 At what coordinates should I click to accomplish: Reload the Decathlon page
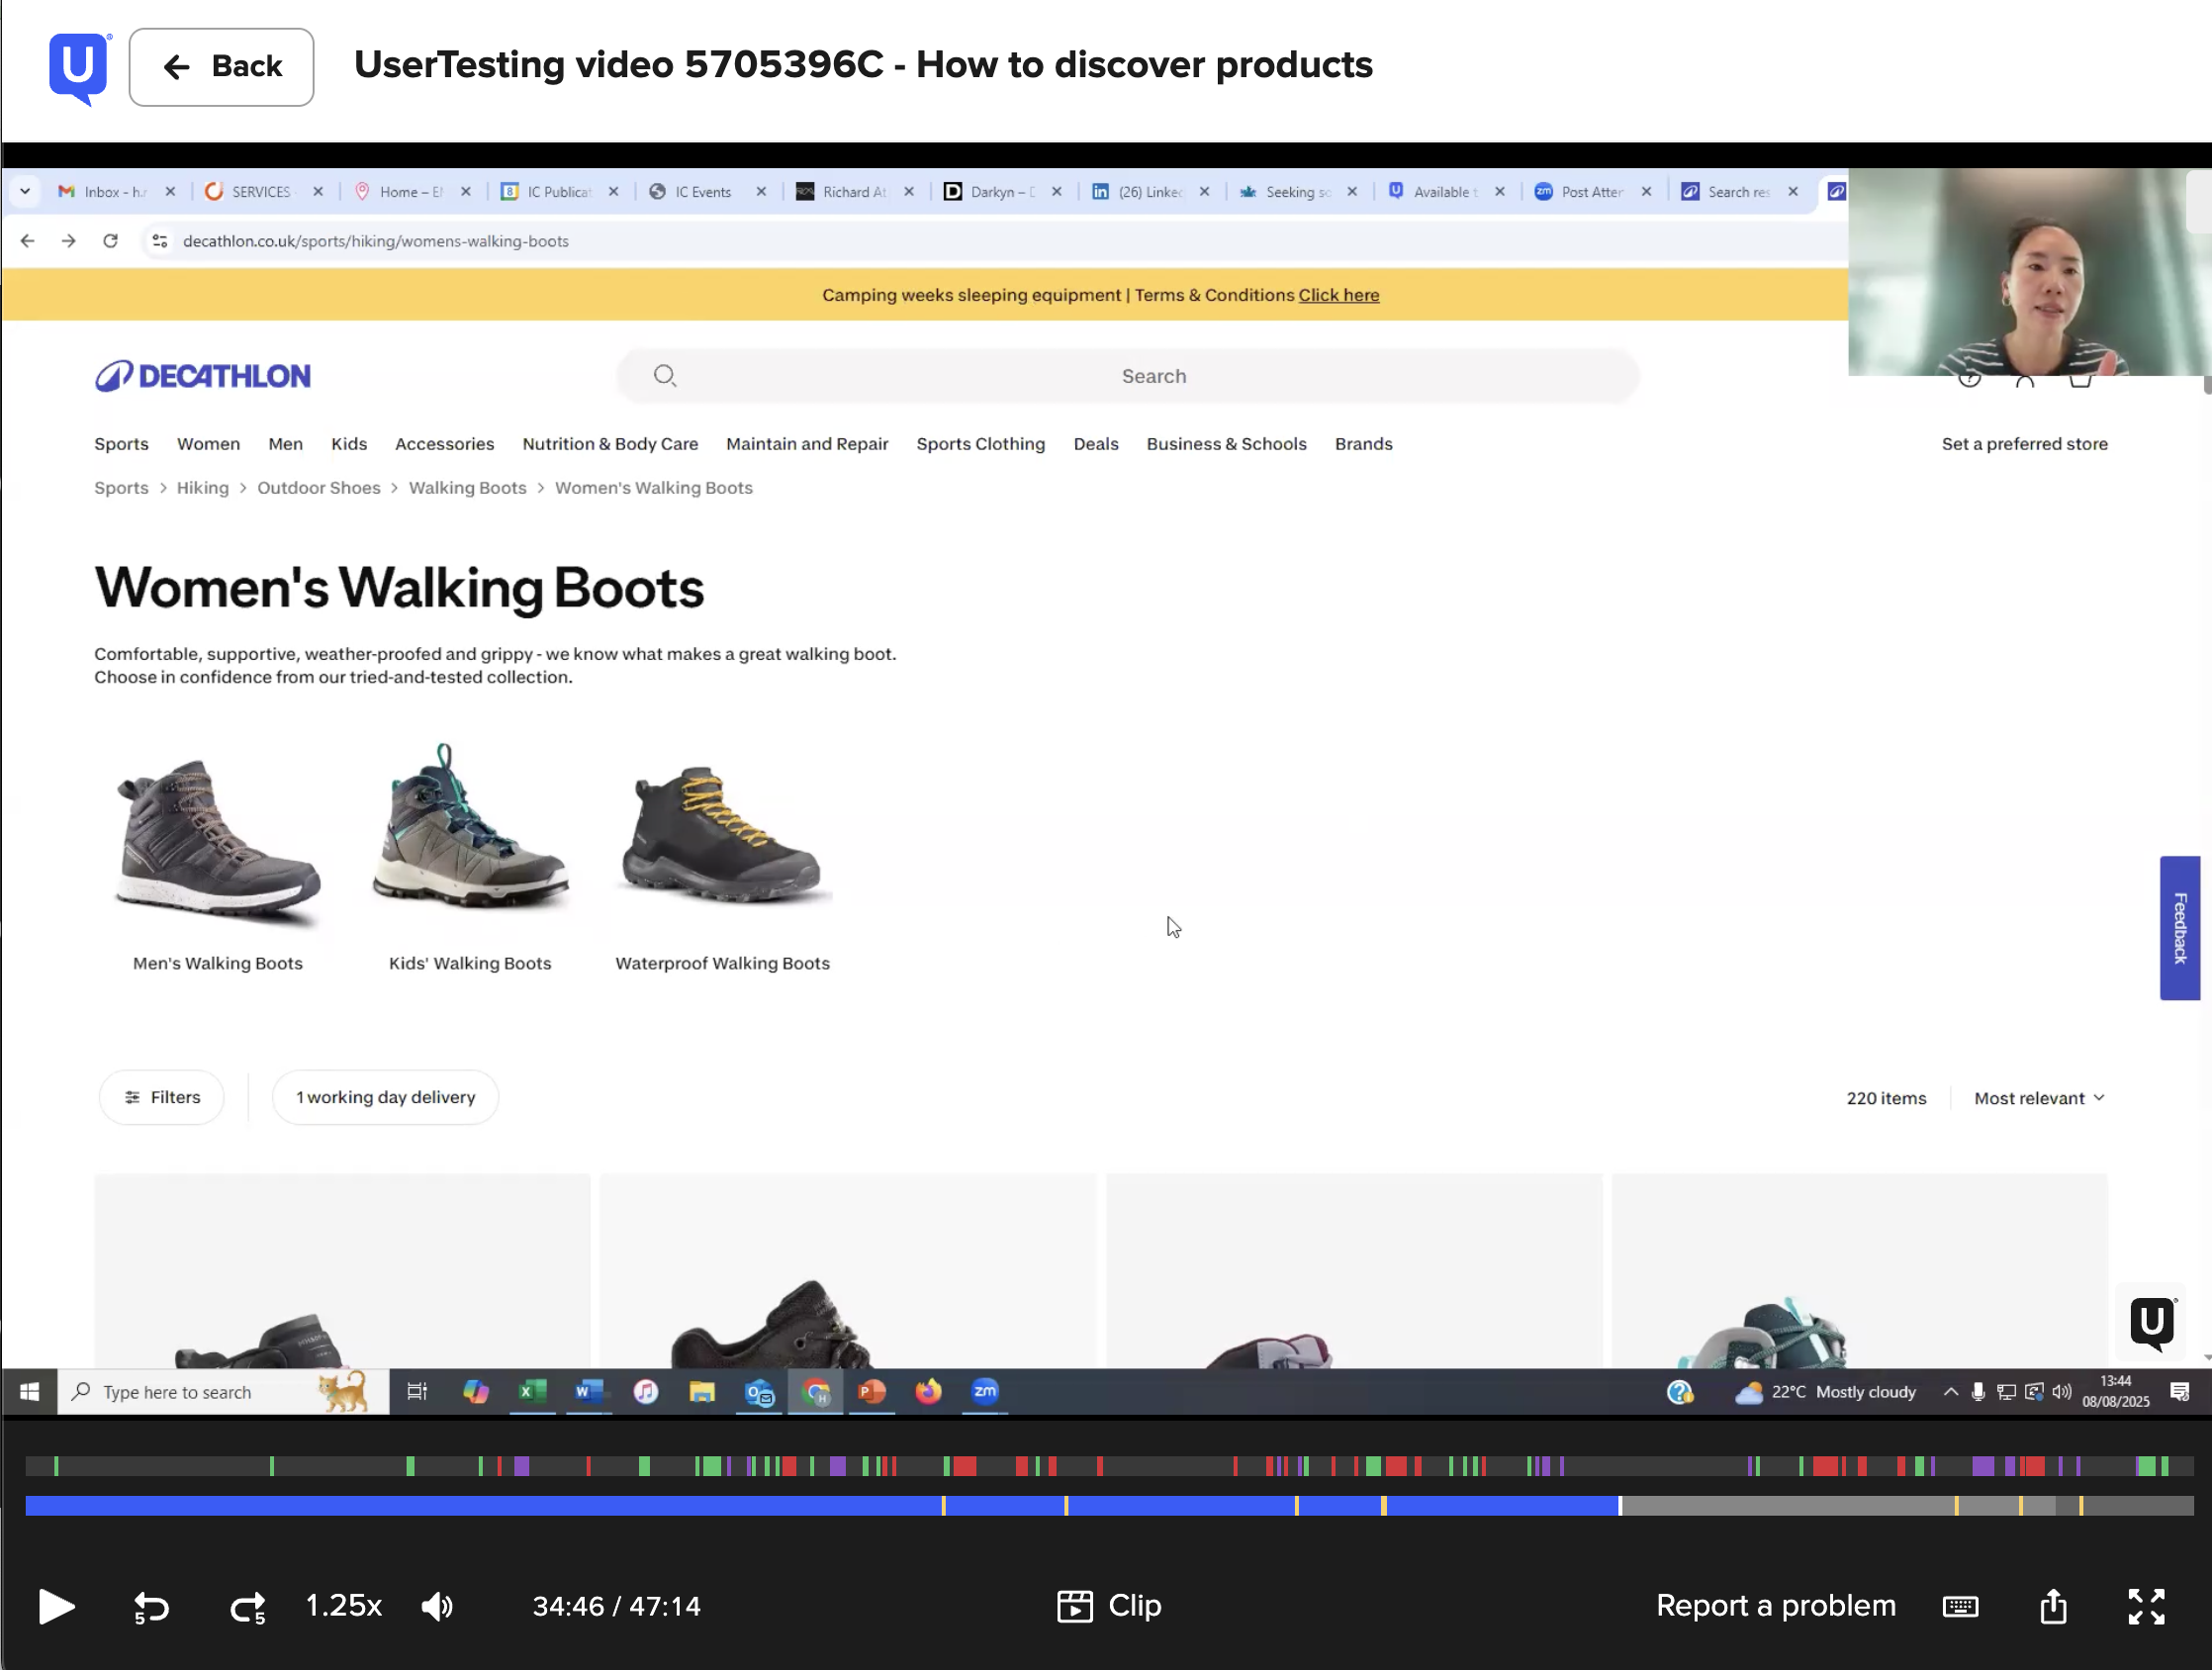pos(110,241)
